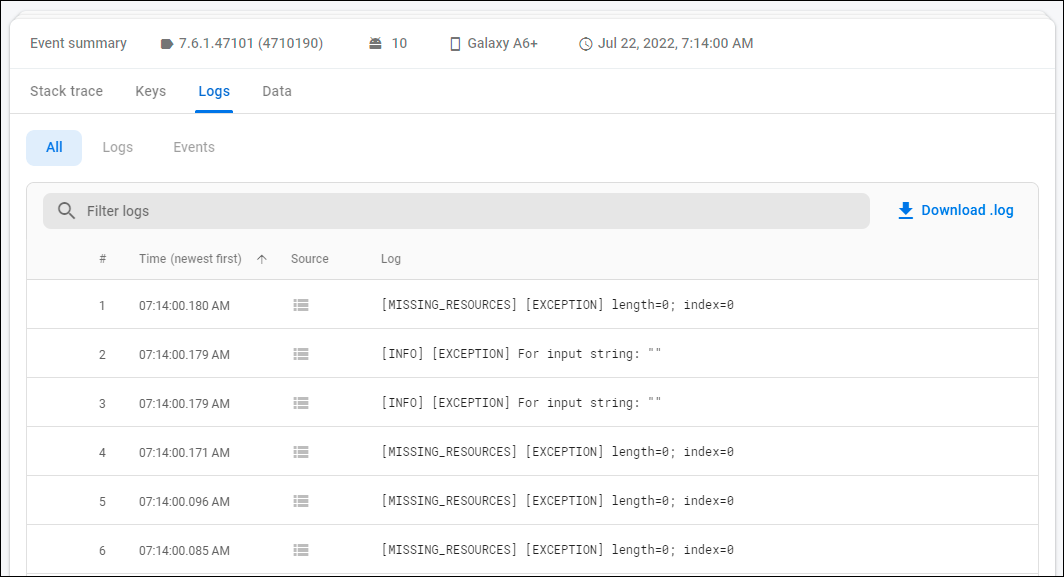Image resolution: width=1064 pixels, height=577 pixels.
Task: Select the All filter chip
Action: tap(54, 147)
